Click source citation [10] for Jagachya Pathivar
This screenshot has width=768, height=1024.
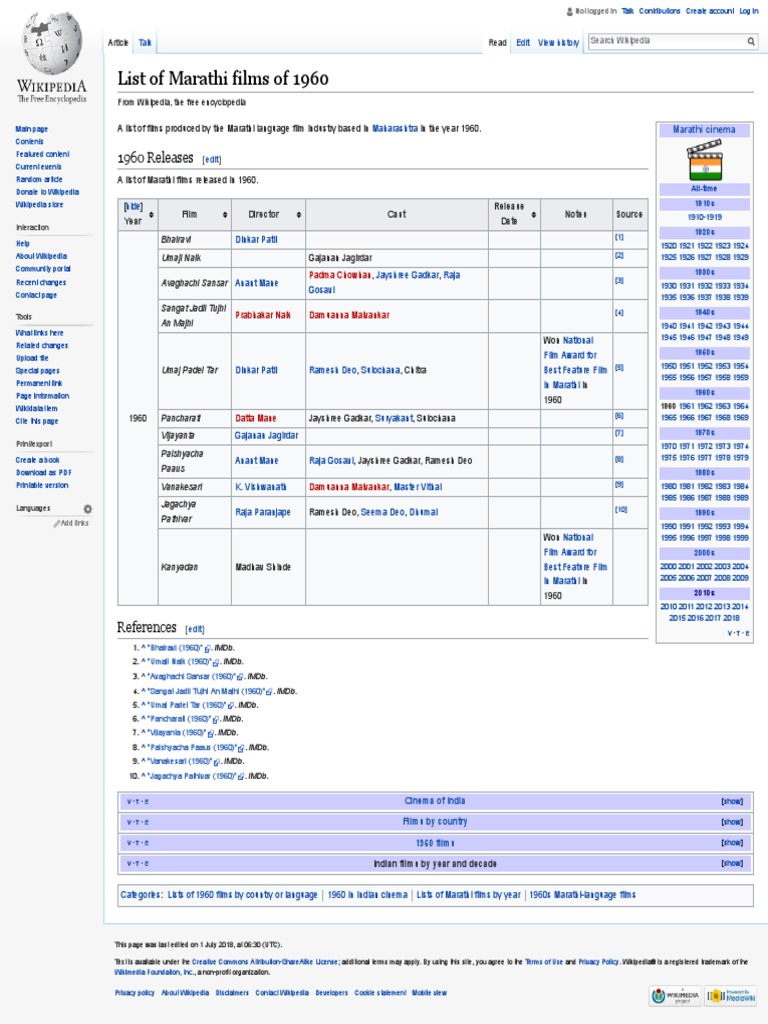(620, 509)
